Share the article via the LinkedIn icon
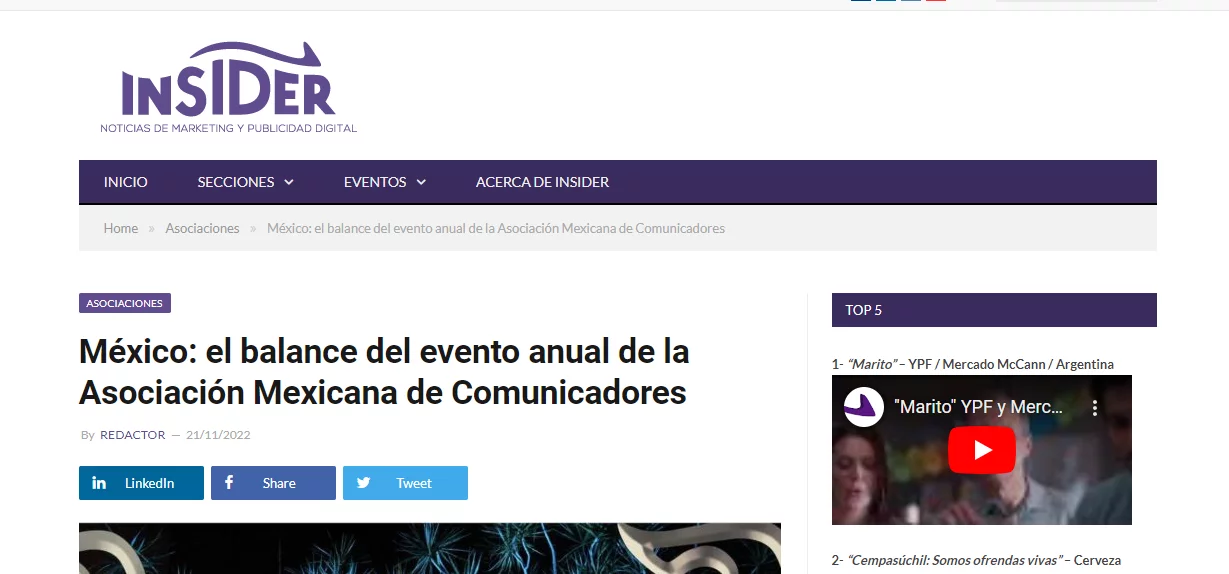Viewport: 1229px width, 574px height. coord(100,483)
